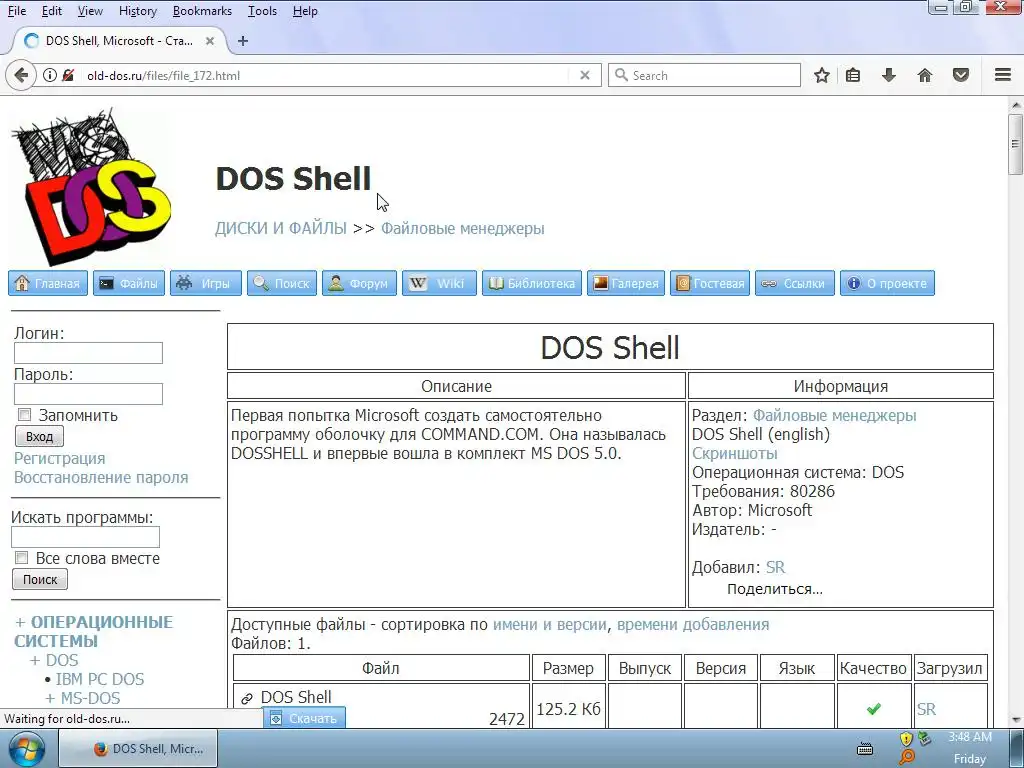Click the MS-DOS logo image
The width and height of the screenshot is (1024, 768).
pyautogui.click(x=91, y=186)
